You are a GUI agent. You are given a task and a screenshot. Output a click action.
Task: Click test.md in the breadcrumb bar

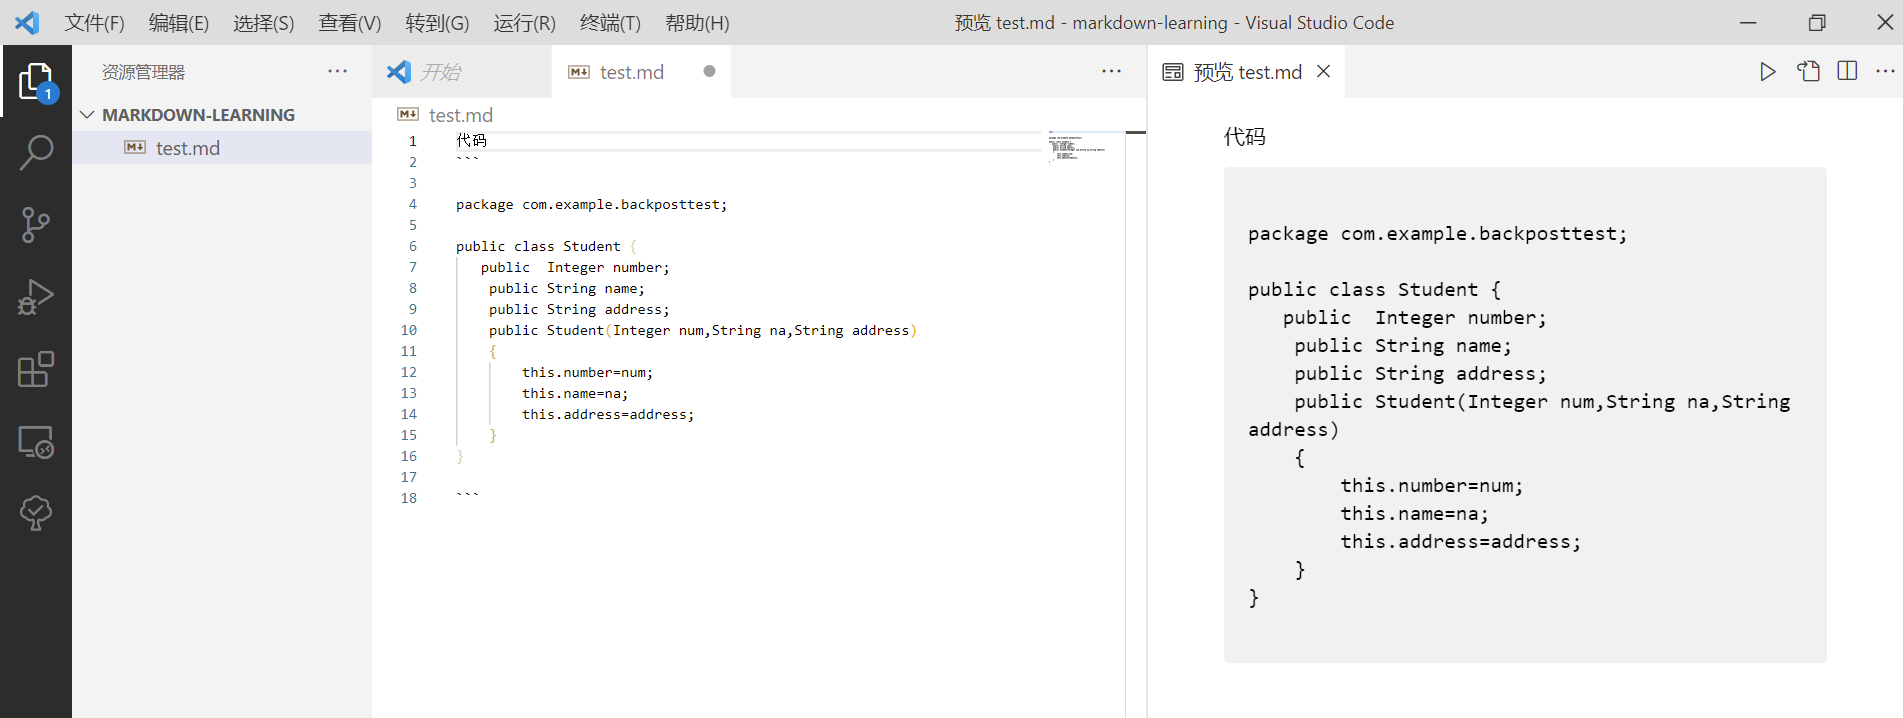[461, 115]
